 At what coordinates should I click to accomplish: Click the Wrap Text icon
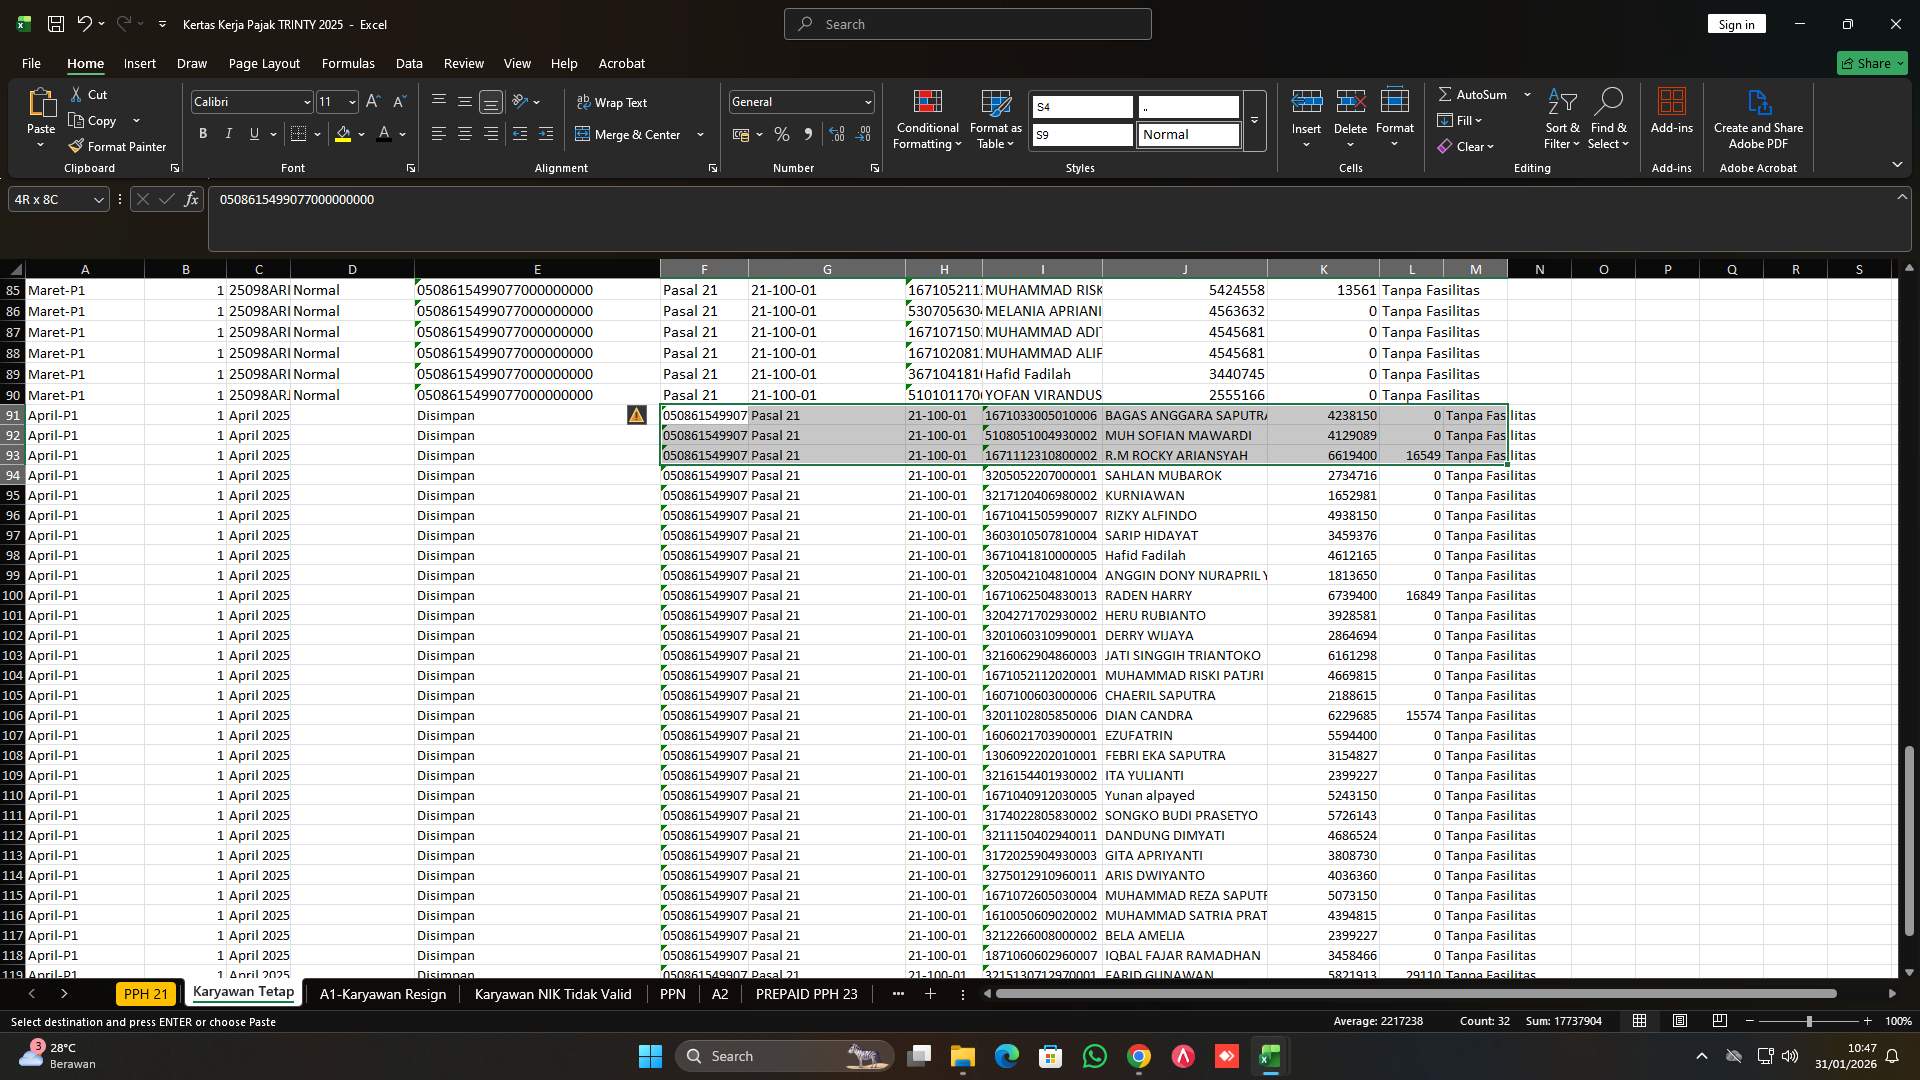[x=583, y=102]
